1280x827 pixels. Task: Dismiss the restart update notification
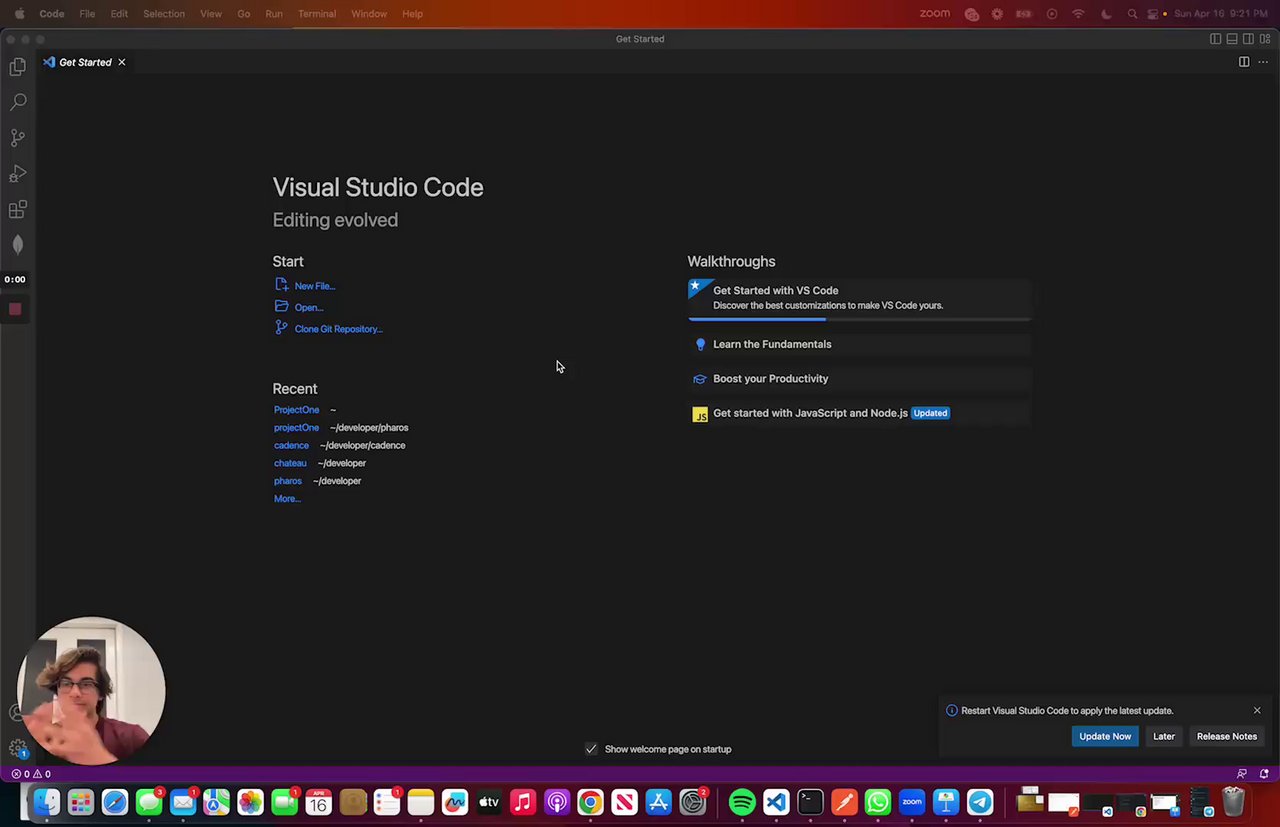click(1257, 711)
